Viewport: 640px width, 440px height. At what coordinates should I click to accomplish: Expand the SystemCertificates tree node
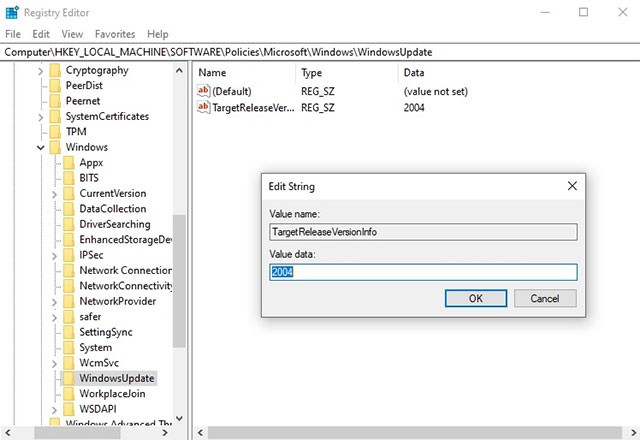tap(41, 117)
